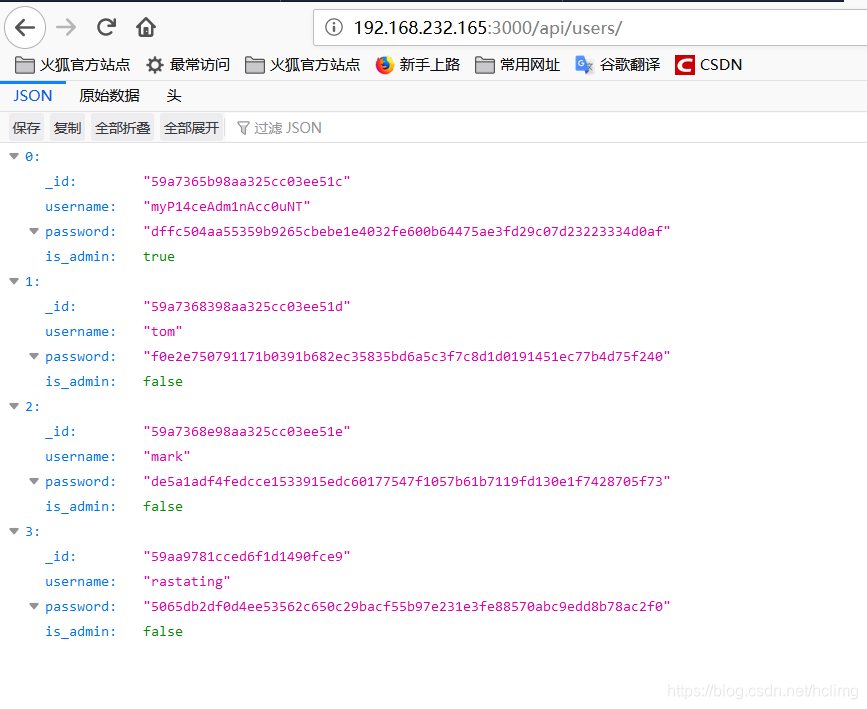Collapse password of item 0 (myP14ceAdm1nAcc0uNT)

pyautogui.click(x=34, y=232)
